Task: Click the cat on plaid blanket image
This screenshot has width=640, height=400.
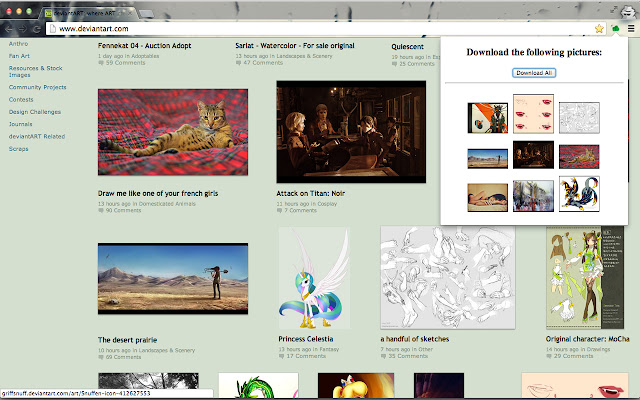Action: (173, 132)
